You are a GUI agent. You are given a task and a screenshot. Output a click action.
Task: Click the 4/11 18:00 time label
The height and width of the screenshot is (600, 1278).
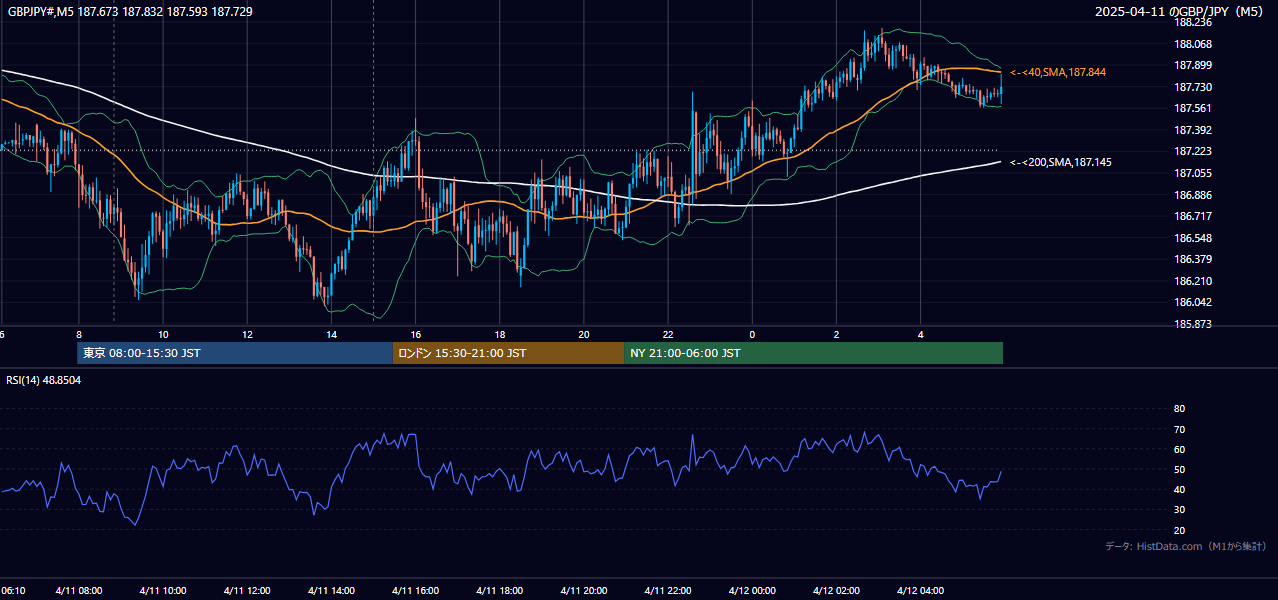coord(500,591)
